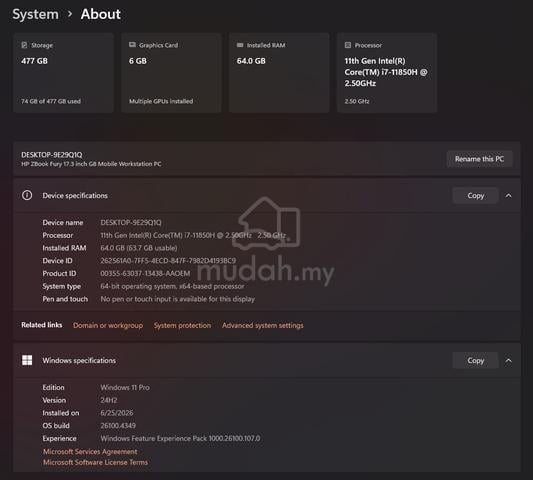Click the Storage drive icon
The width and height of the screenshot is (533, 480).
coord(24,45)
